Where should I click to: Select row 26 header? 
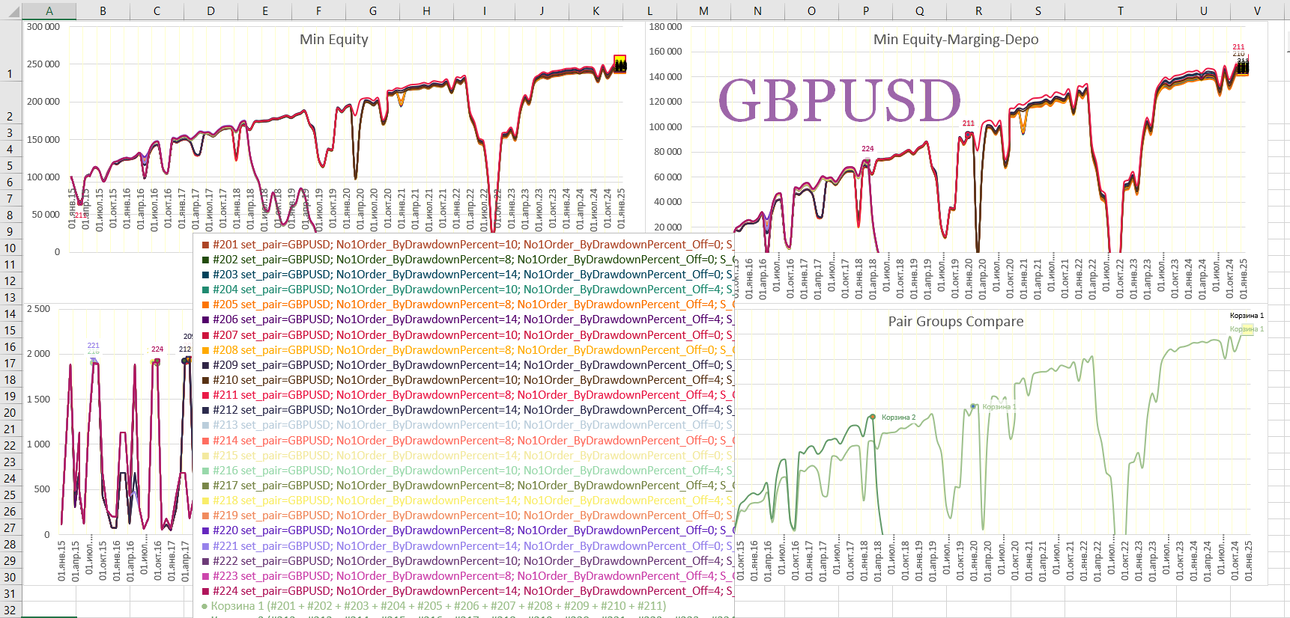(10, 511)
